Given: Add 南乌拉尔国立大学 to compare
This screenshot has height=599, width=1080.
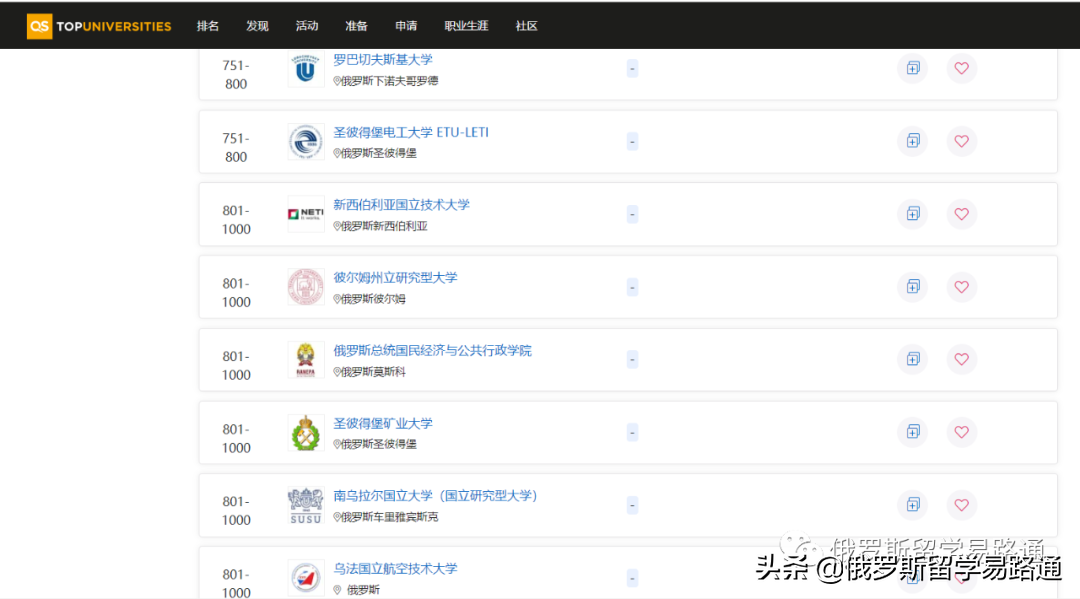Looking at the screenshot, I should tap(913, 505).
